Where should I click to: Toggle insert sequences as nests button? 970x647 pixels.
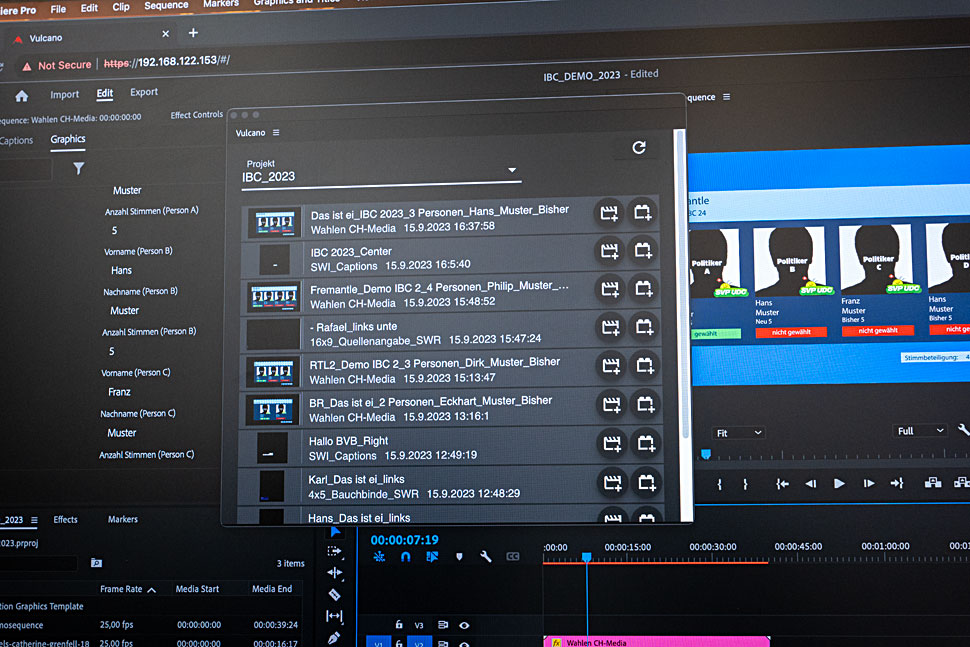pos(379,557)
